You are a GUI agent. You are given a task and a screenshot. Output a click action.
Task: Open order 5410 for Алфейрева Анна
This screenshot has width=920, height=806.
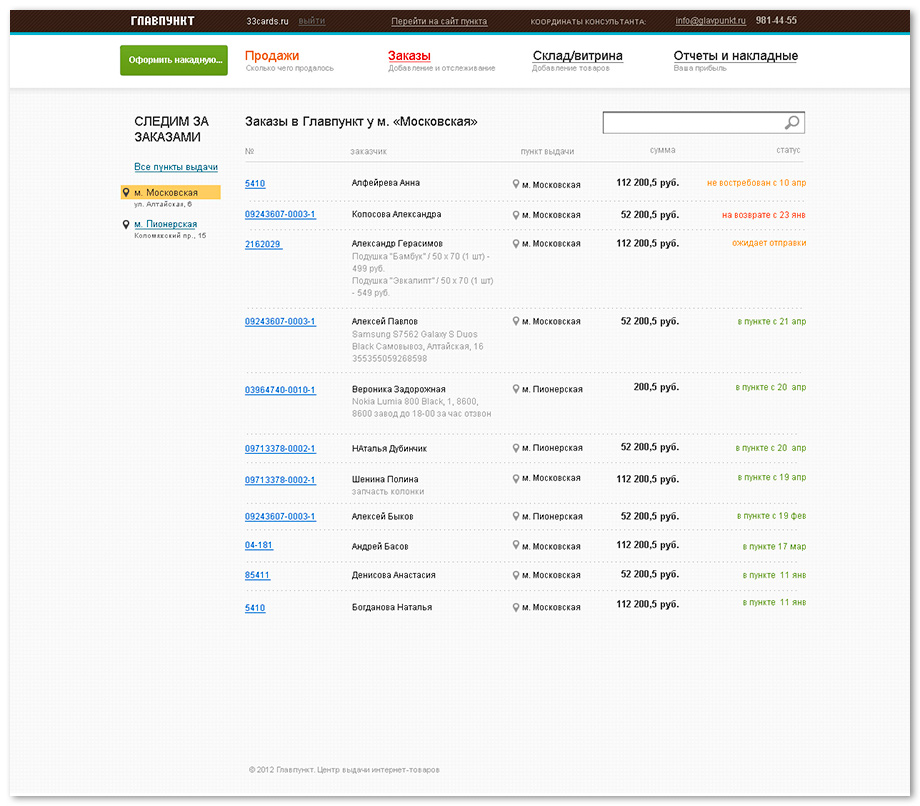coord(255,184)
